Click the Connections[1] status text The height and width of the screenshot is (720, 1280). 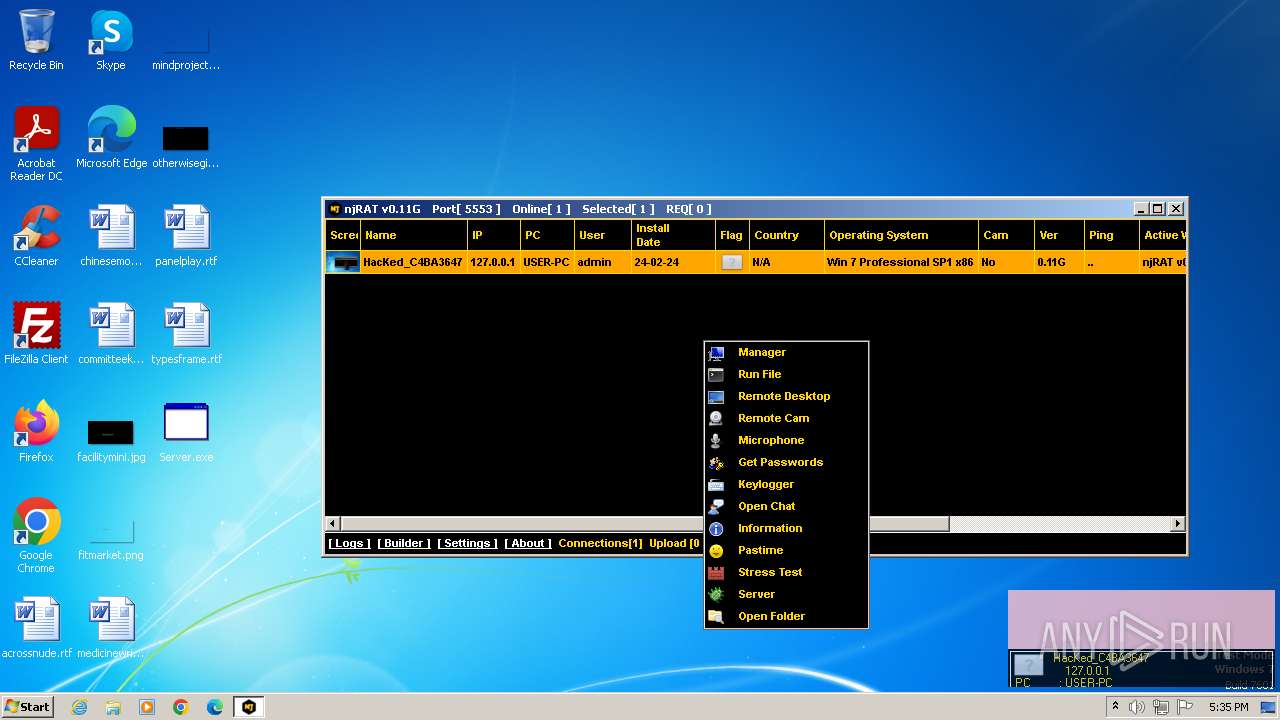click(x=600, y=543)
